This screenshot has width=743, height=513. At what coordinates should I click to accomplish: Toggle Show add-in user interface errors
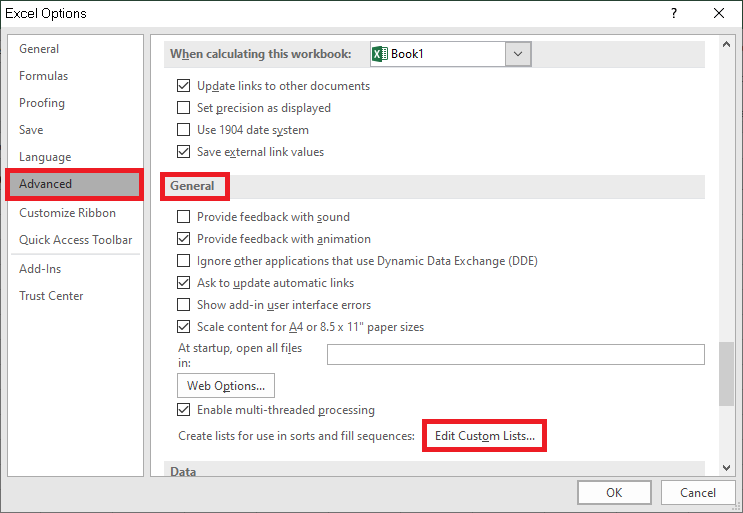[183, 305]
